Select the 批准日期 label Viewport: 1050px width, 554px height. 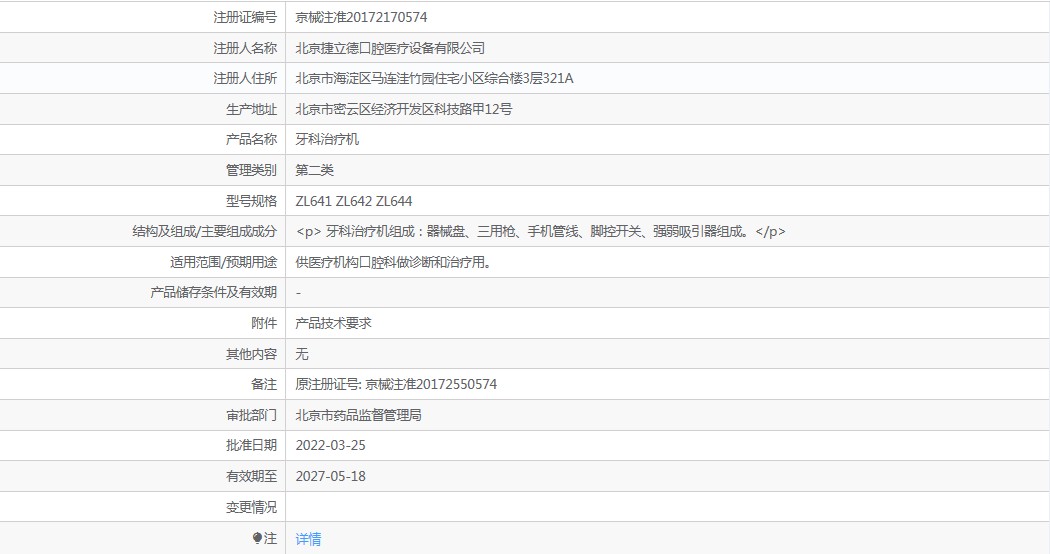pos(251,445)
